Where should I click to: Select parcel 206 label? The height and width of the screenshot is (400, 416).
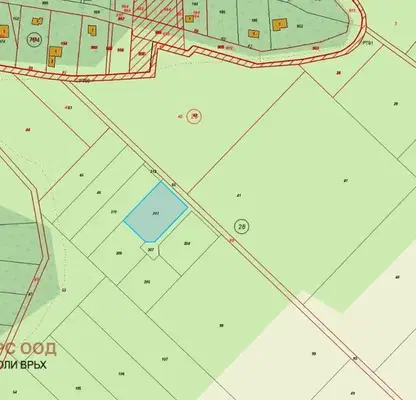point(119,253)
